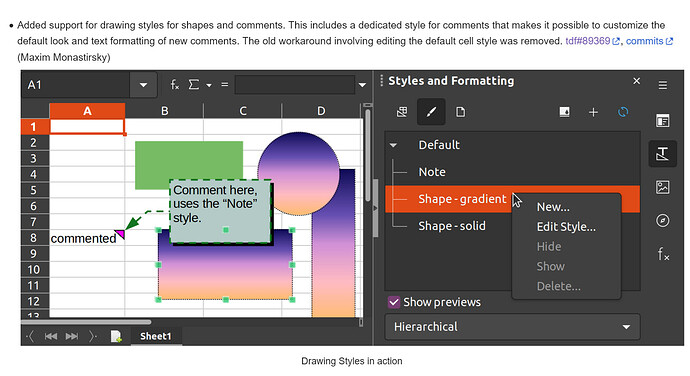Screen dimensions: 690x376
Task: Click previous sheet navigation arrow
Action: tap(30, 336)
